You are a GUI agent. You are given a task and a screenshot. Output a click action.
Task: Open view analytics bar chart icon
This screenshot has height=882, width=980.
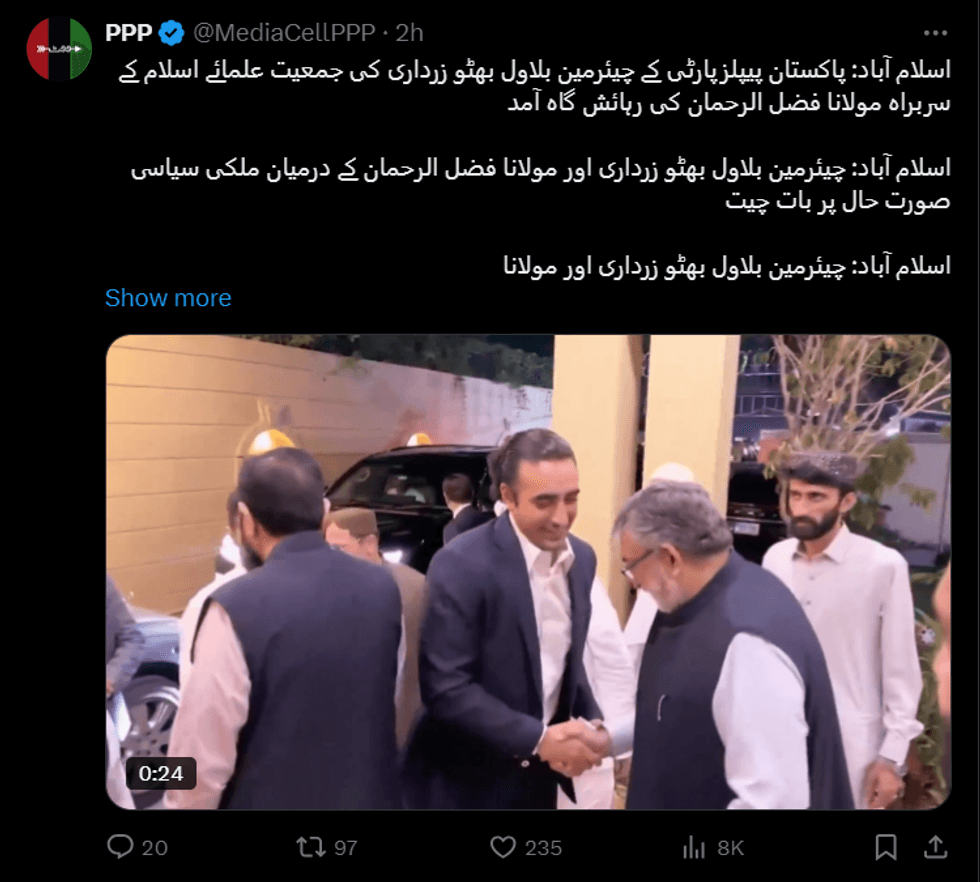[x=694, y=848]
